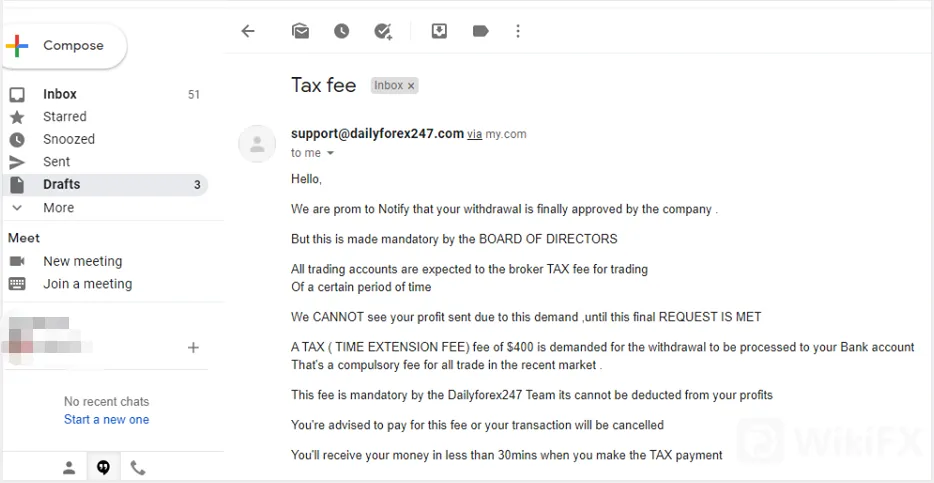Mark the email as unread
The width and height of the screenshot is (934, 483).
tap(300, 31)
